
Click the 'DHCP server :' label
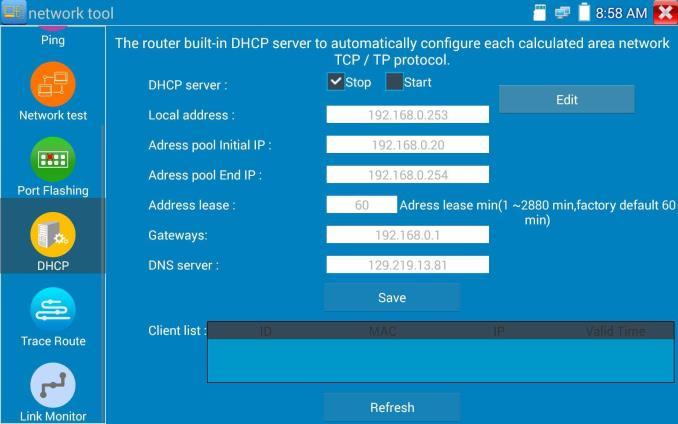pyautogui.click(x=187, y=85)
